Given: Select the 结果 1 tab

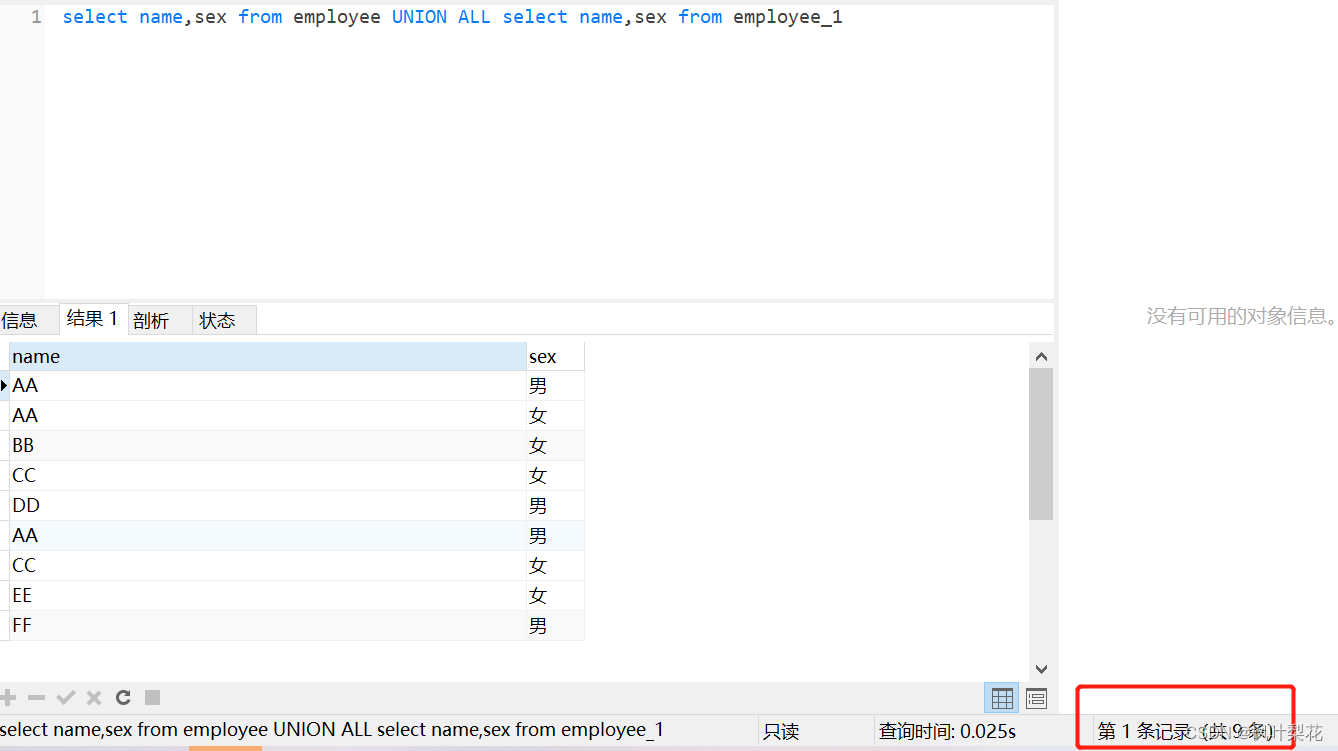Looking at the screenshot, I should [93, 319].
